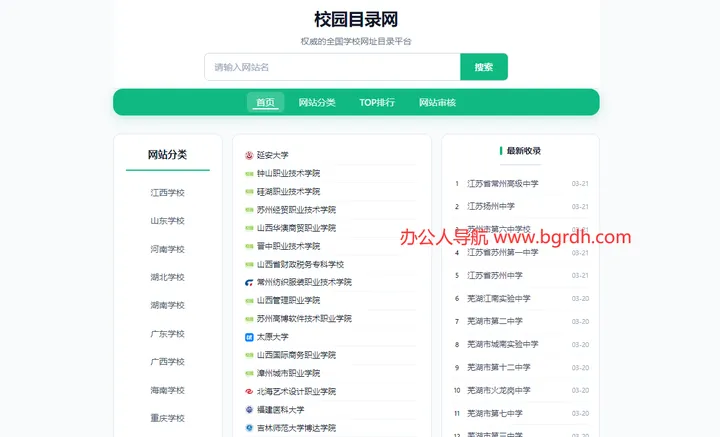Open 芜湖市第十二中学 in latest list
This screenshot has width=720, height=437.
click(x=499, y=367)
